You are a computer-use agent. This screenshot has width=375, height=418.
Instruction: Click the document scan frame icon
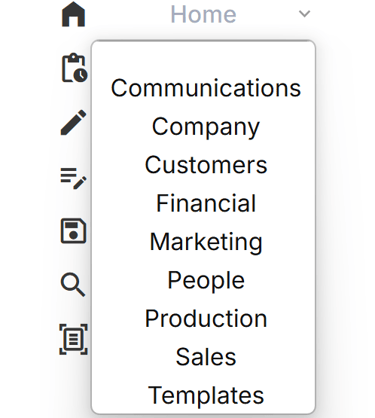[73, 339]
